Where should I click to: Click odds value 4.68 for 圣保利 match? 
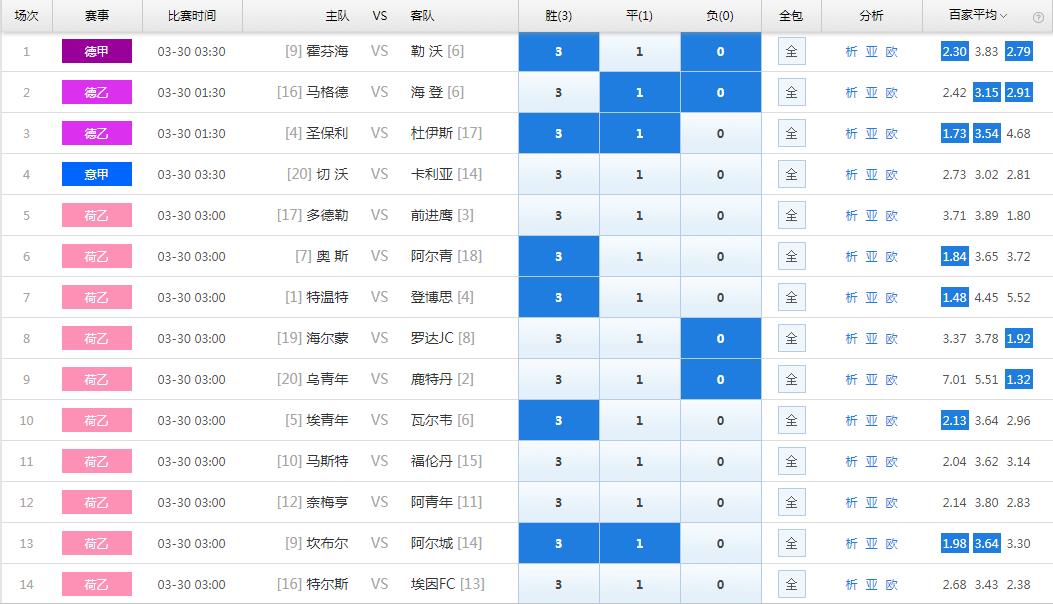coord(1019,134)
